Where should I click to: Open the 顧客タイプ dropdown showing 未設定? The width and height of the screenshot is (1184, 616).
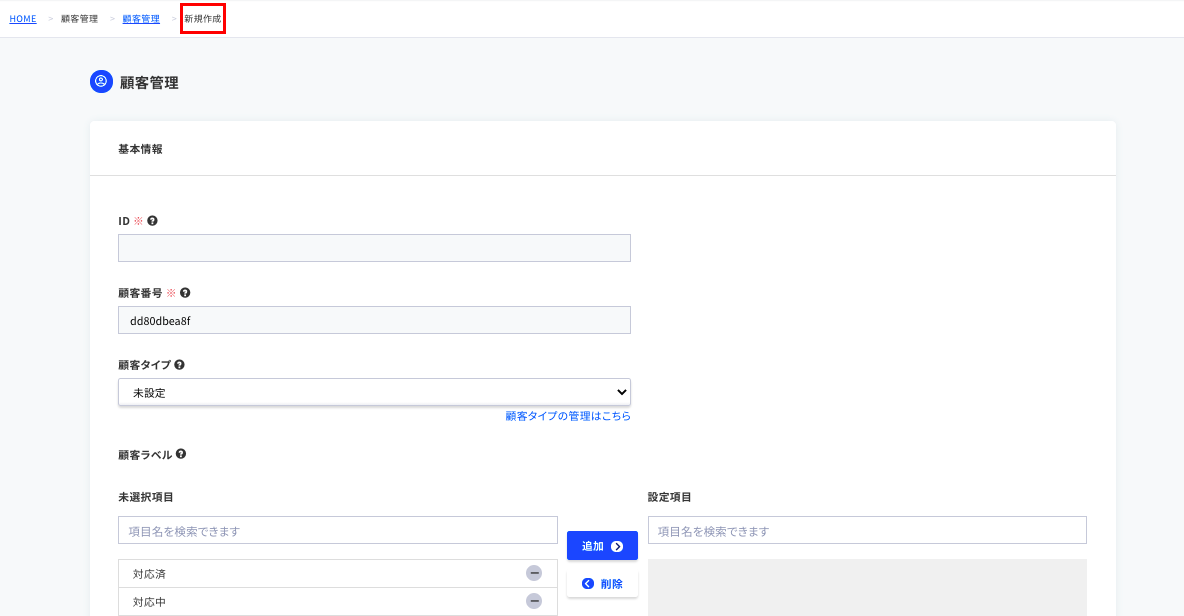375,393
